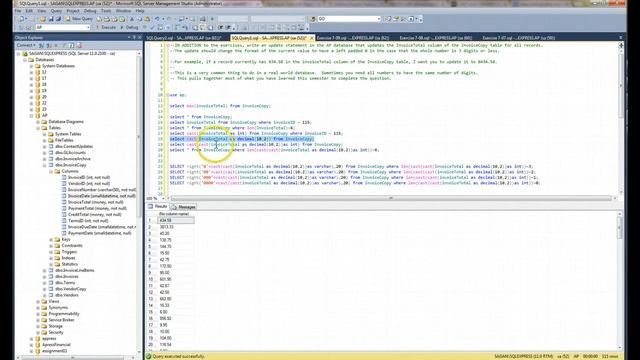Open the File menu
The width and height of the screenshot is (640, 360).
[18, 11]
